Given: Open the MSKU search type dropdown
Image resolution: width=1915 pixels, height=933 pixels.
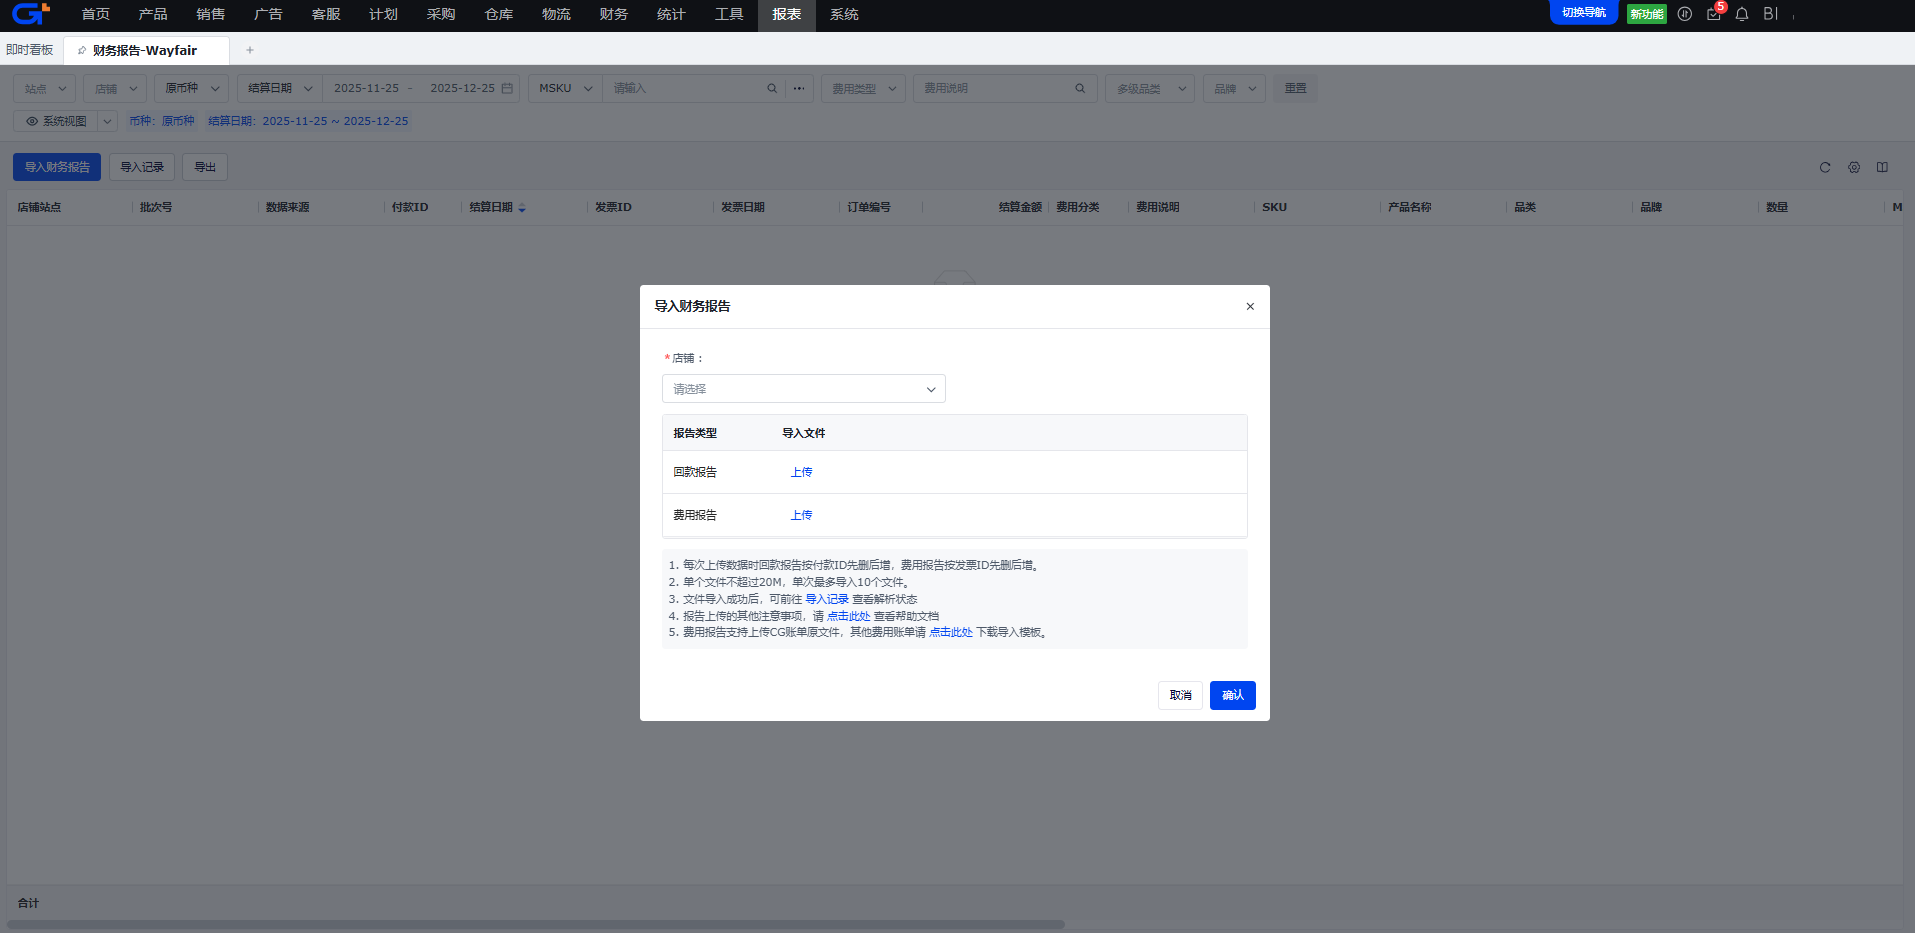Looking at the screenshot, I should click(x=566, y=88).
